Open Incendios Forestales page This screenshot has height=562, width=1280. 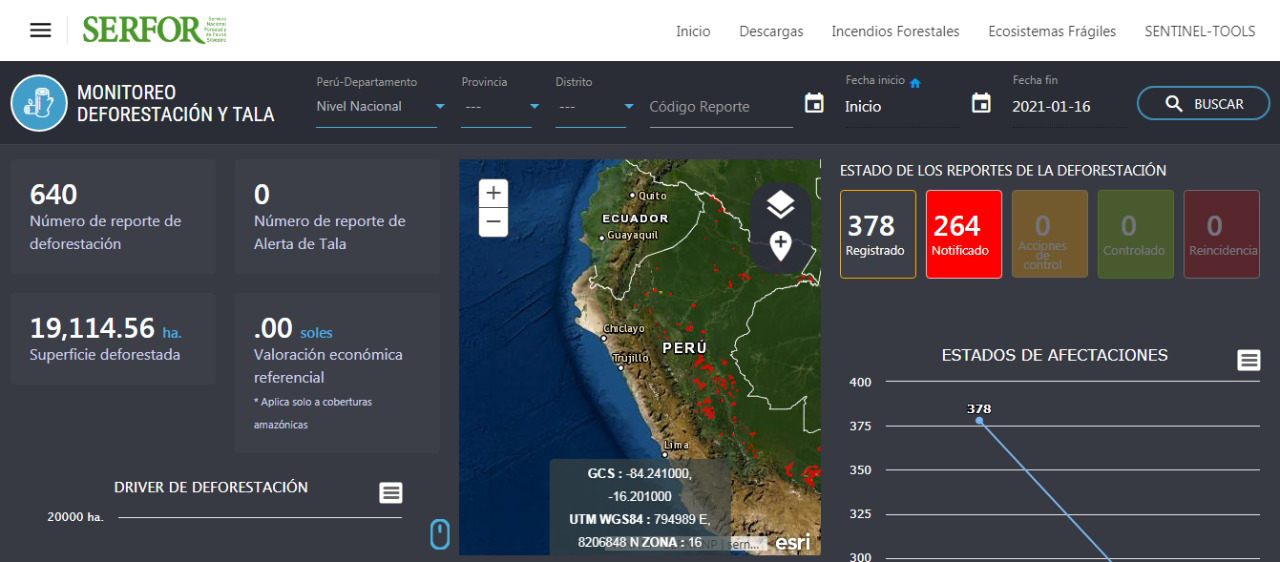tap(895, 32)
